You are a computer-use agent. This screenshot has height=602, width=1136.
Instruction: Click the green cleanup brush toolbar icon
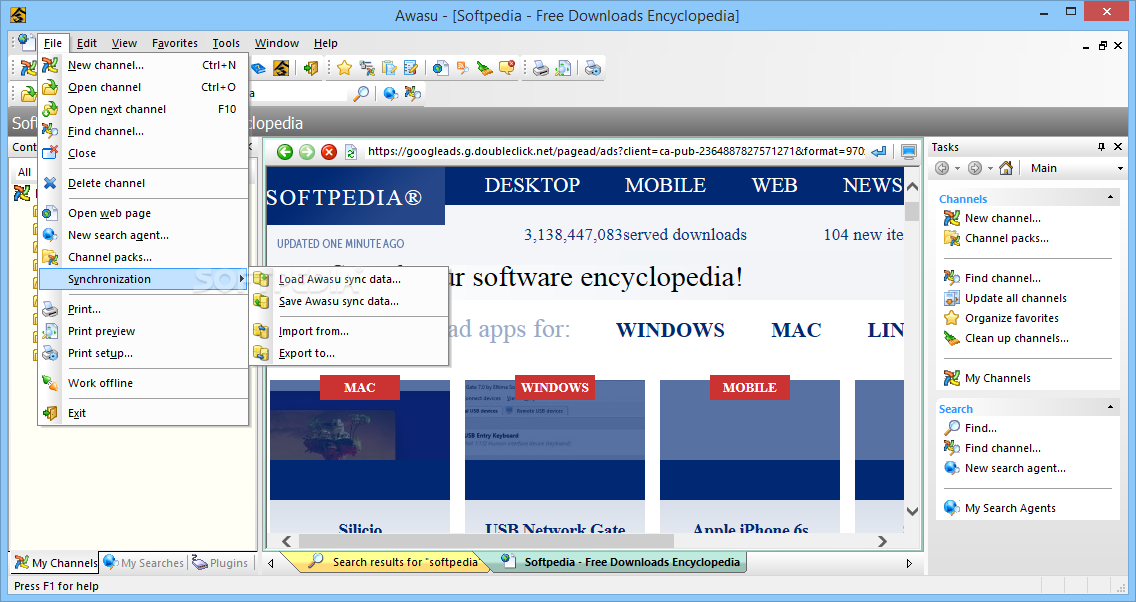[485, 68]
